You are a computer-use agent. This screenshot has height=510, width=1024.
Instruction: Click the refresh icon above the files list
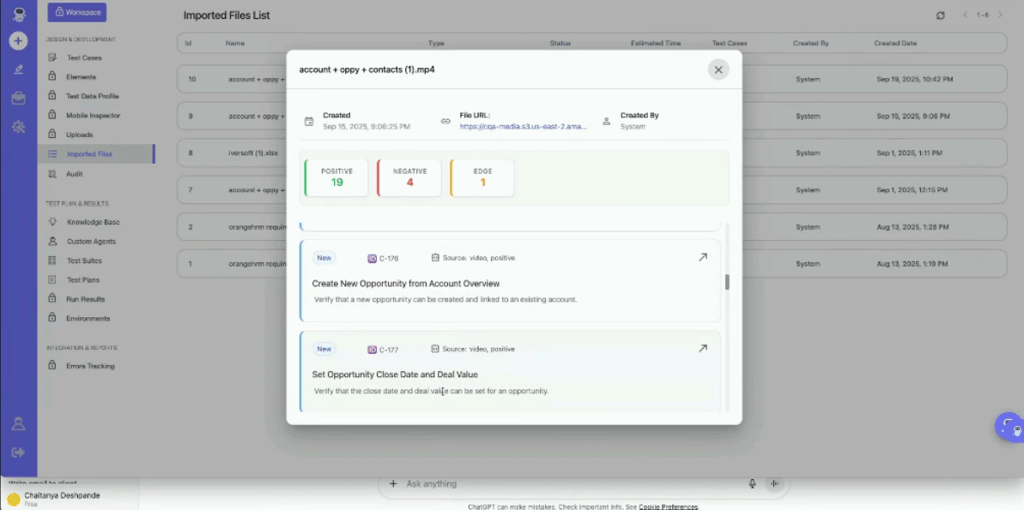[940, 15]
